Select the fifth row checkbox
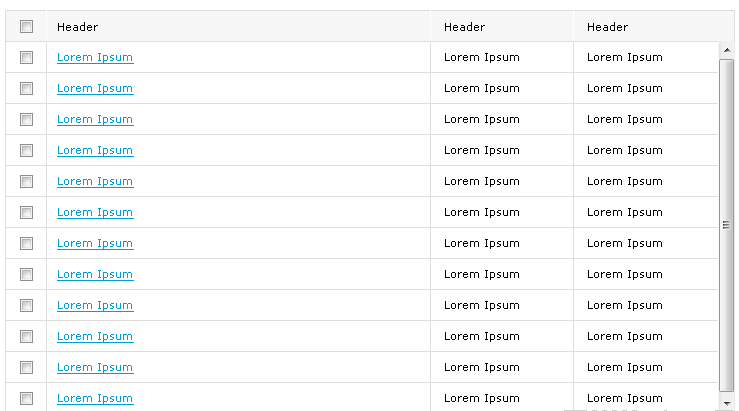This screenshot has width=739, height=411. pos(26,181)
